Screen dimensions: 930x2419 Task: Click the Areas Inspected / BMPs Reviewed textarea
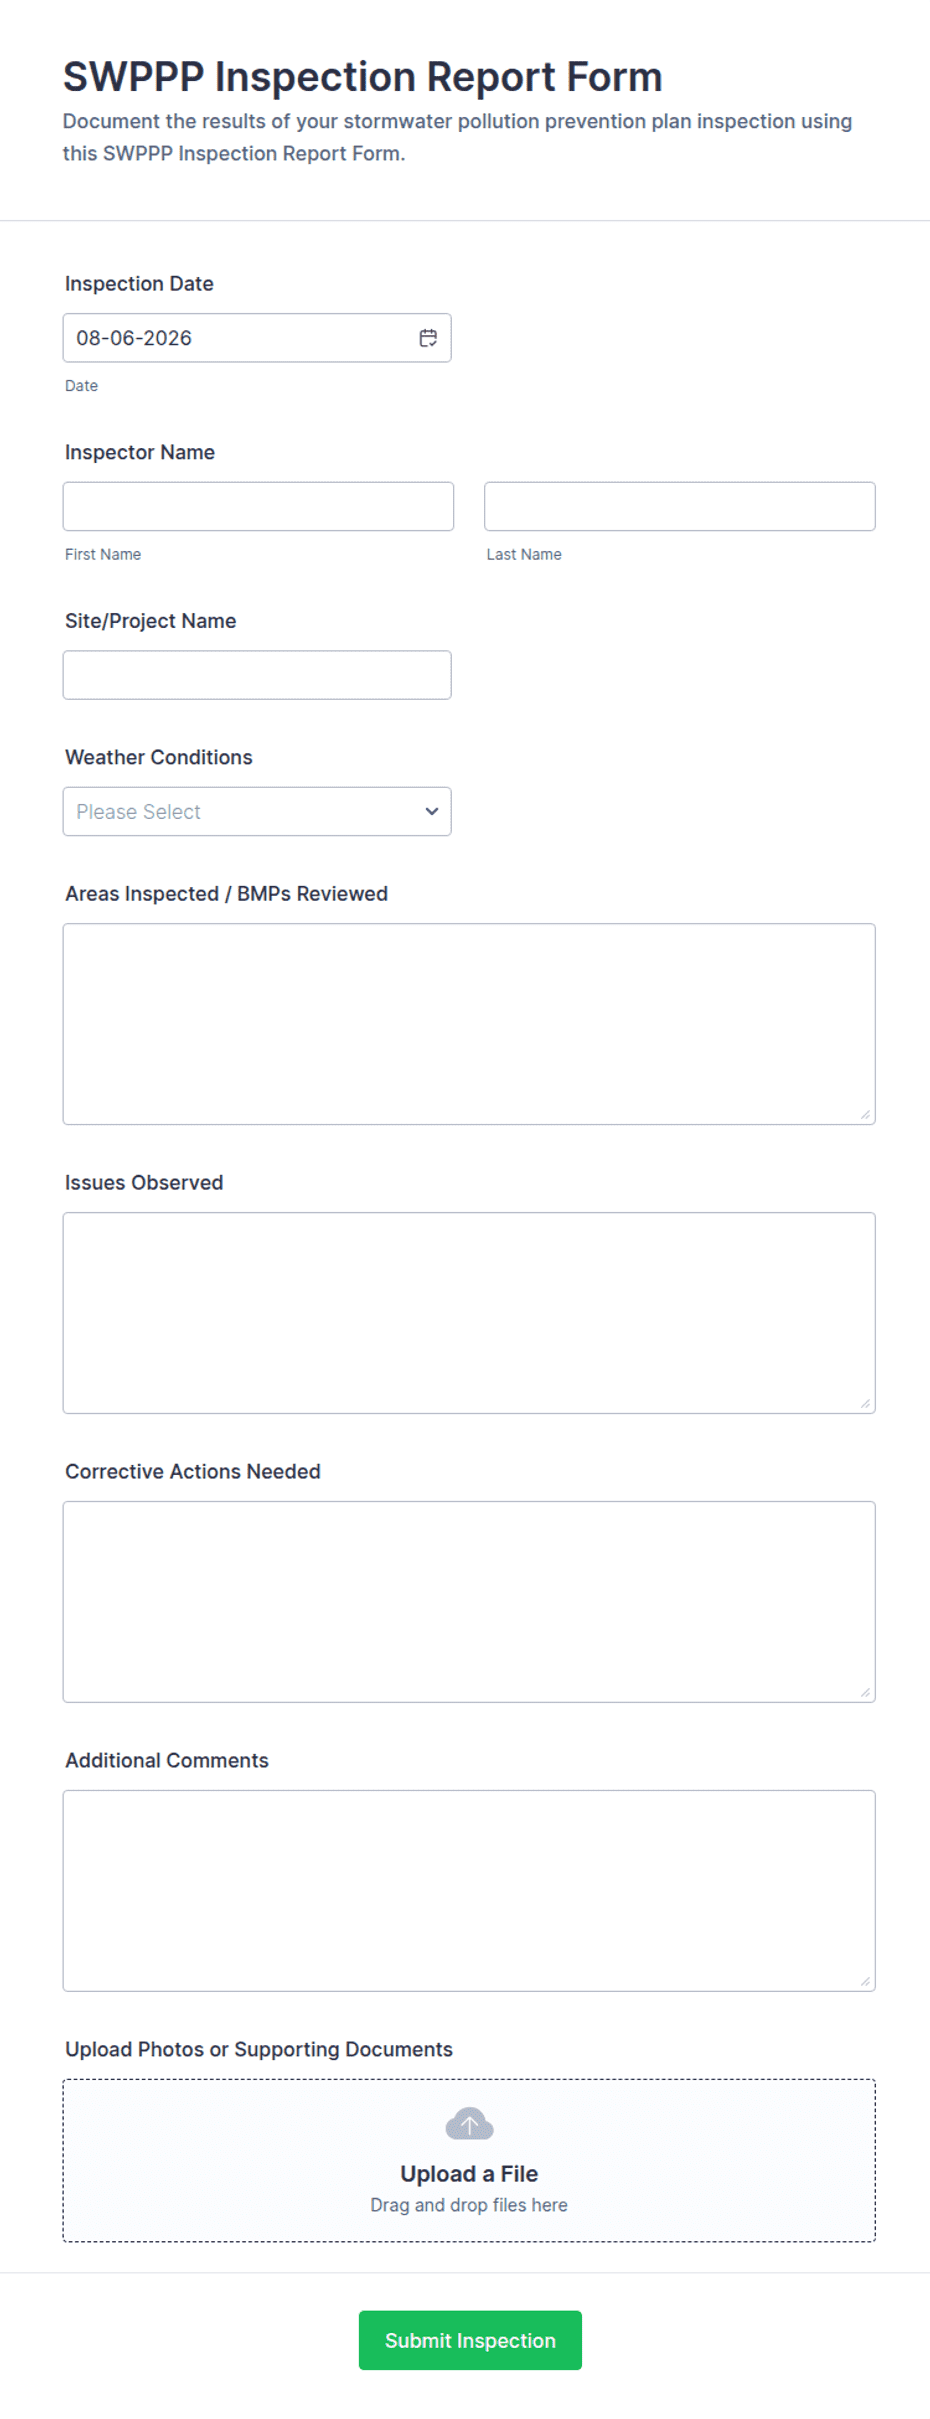tap(469, 1024)
